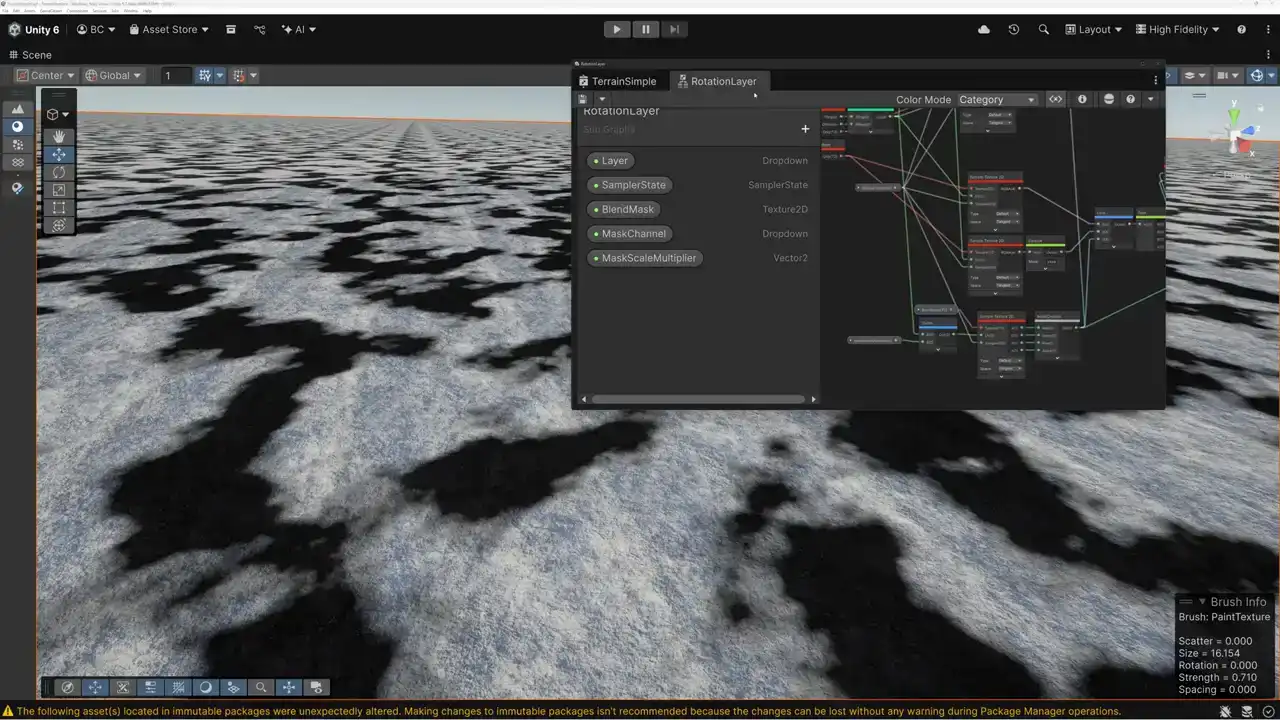Add a new blackboard property with plus
Image resolution: width=1280 pixels, height=720 pixels.
coord(805,129)
